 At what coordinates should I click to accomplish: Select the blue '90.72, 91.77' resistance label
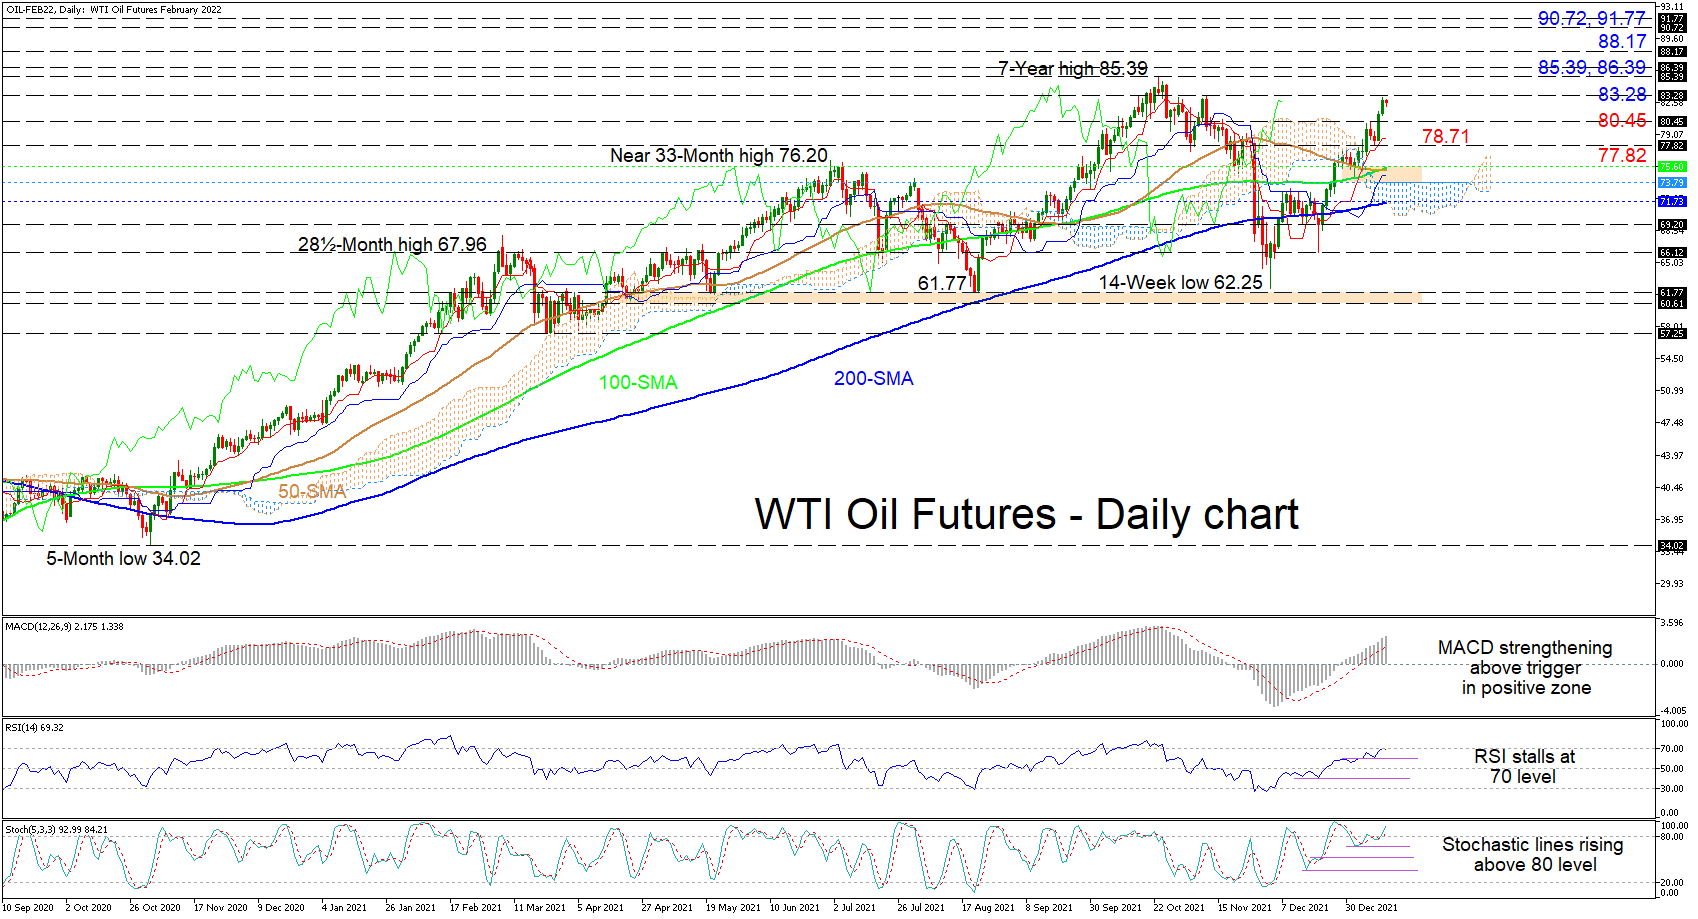tap(1592, 18)
